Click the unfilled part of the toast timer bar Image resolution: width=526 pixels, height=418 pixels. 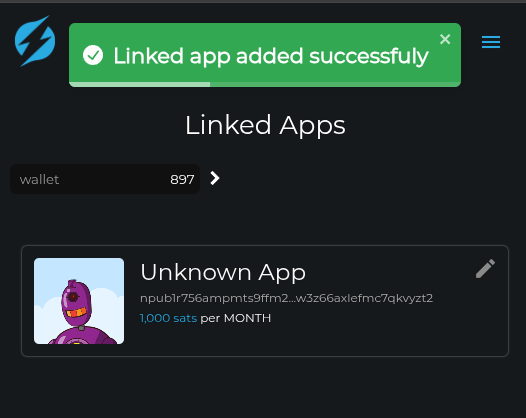click(335, 84)
